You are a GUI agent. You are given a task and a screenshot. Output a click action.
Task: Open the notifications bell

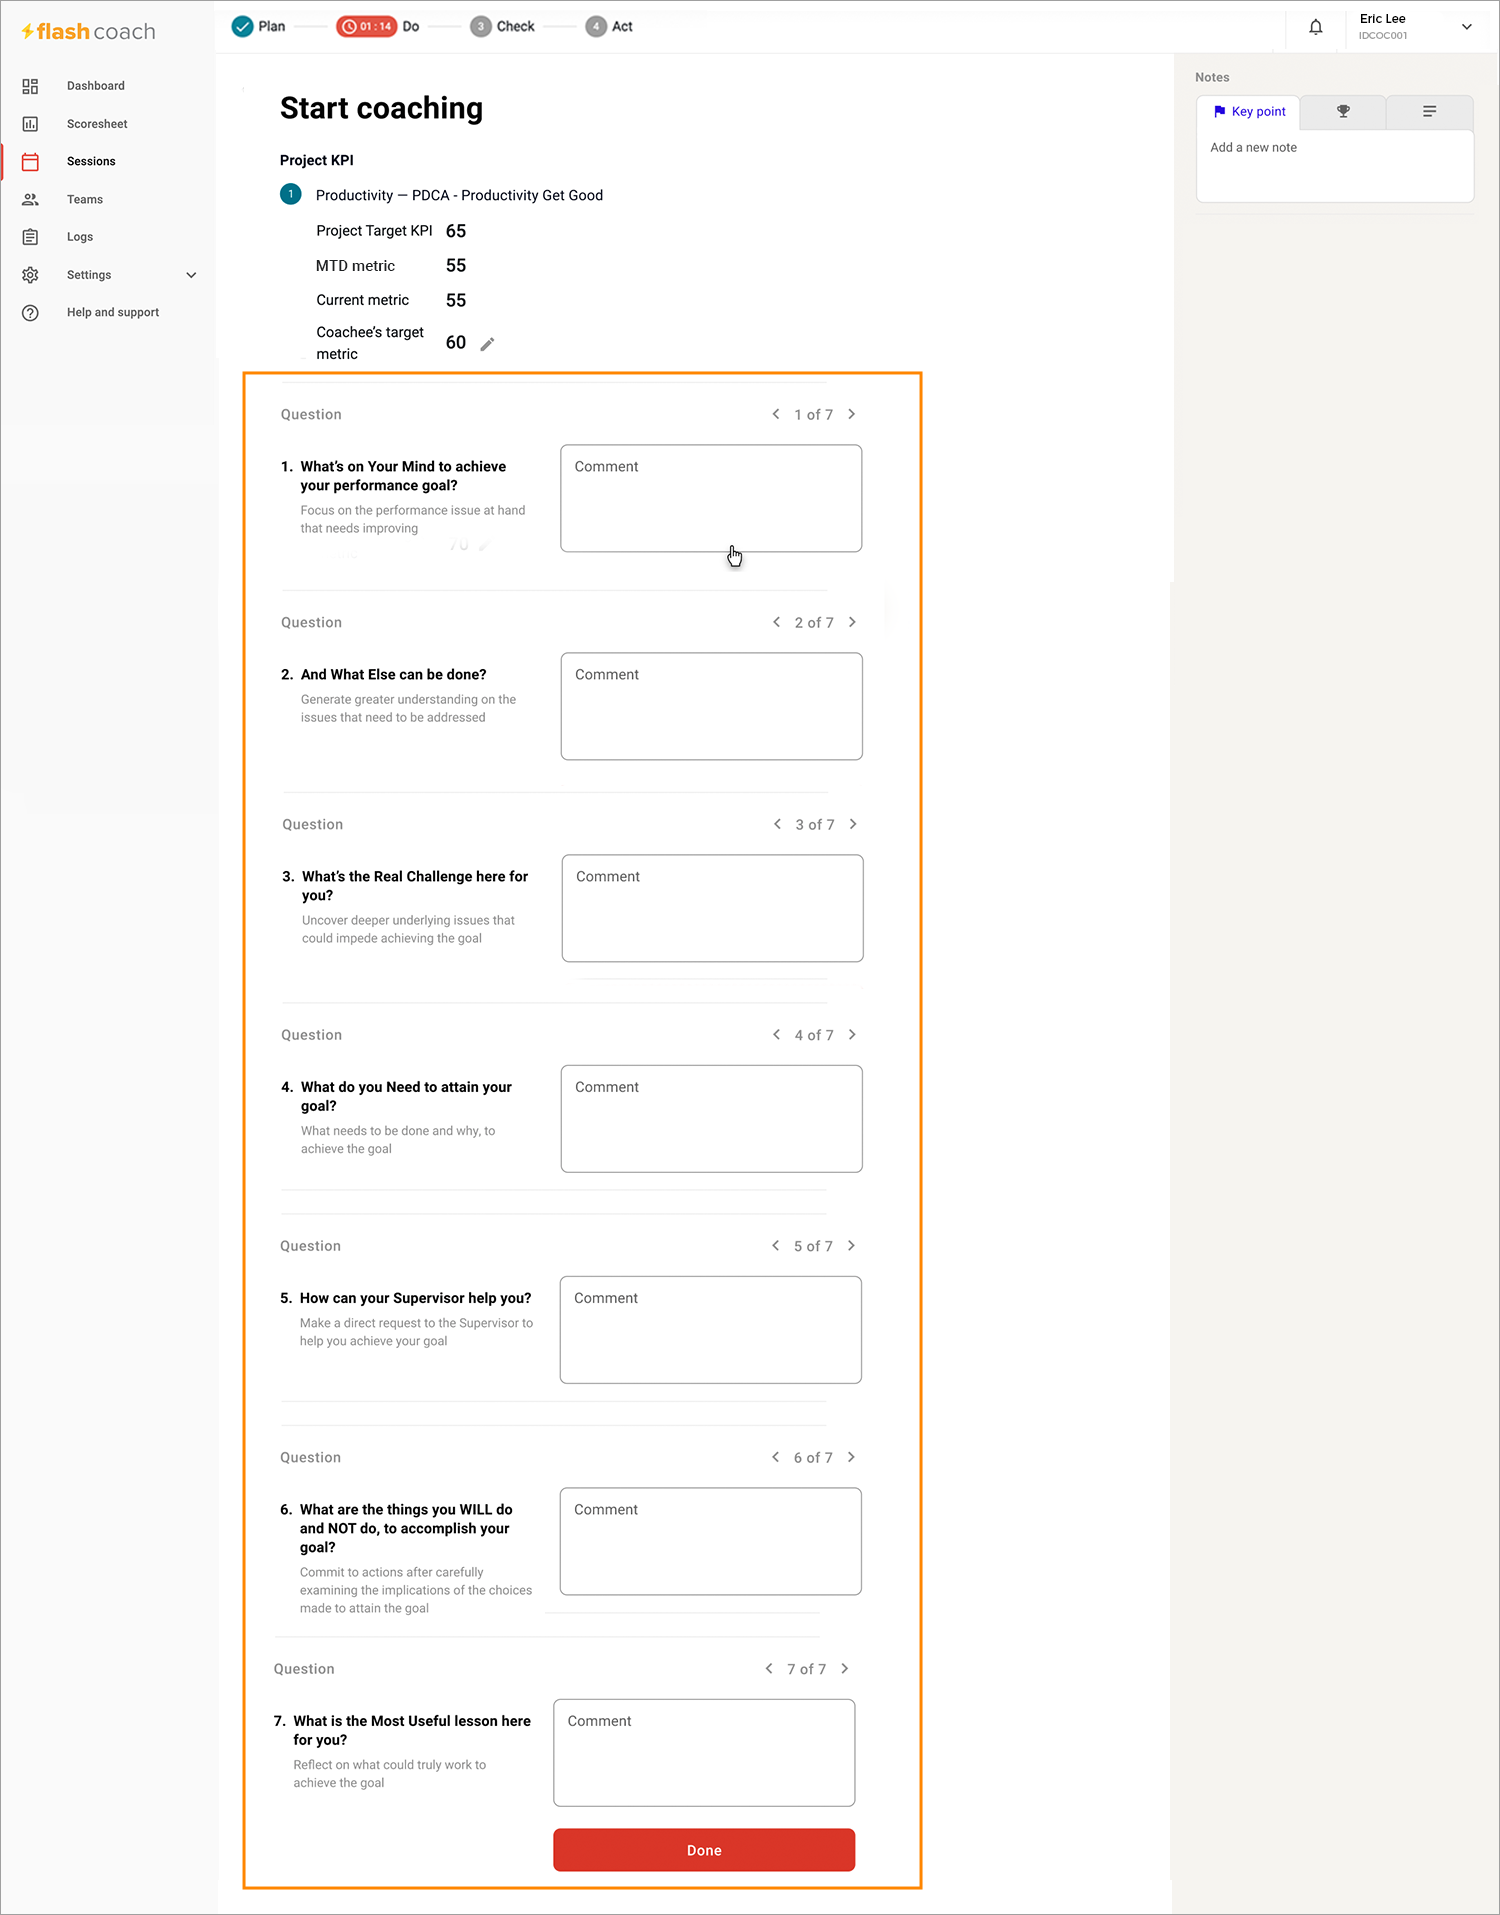pyautogui.click(x=1315, y=27)
